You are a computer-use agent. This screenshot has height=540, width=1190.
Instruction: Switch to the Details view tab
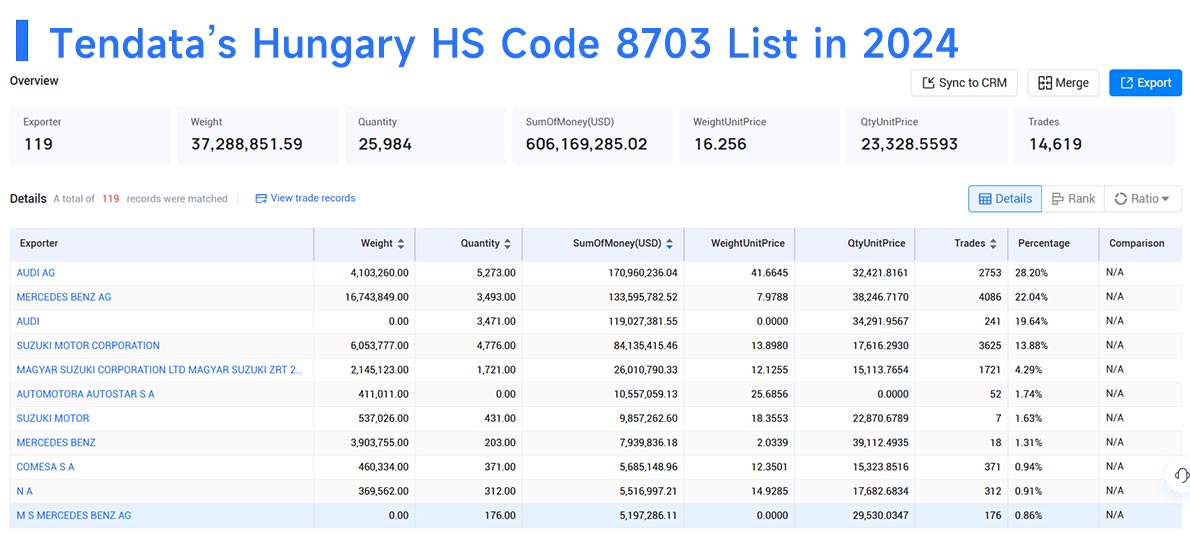coord(1005,199)
